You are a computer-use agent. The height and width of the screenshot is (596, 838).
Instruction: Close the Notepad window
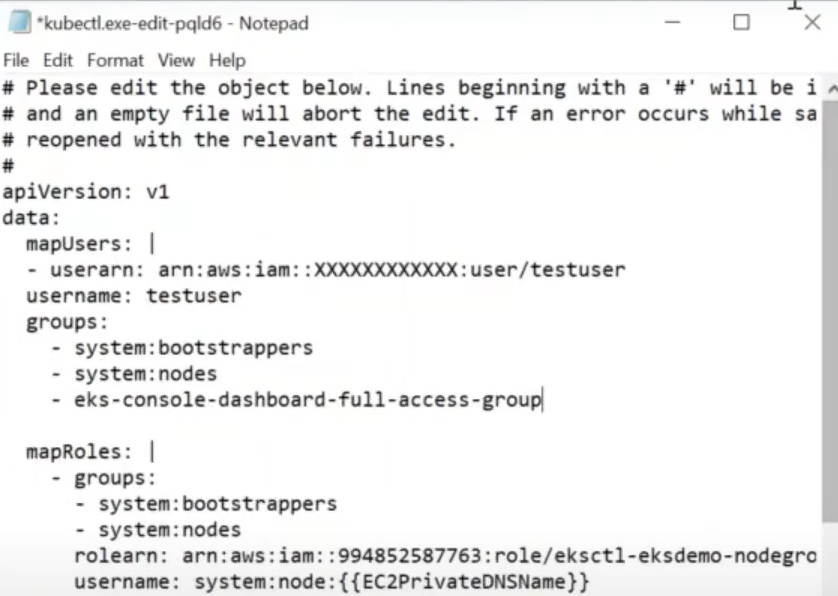[x=812, y=22]
